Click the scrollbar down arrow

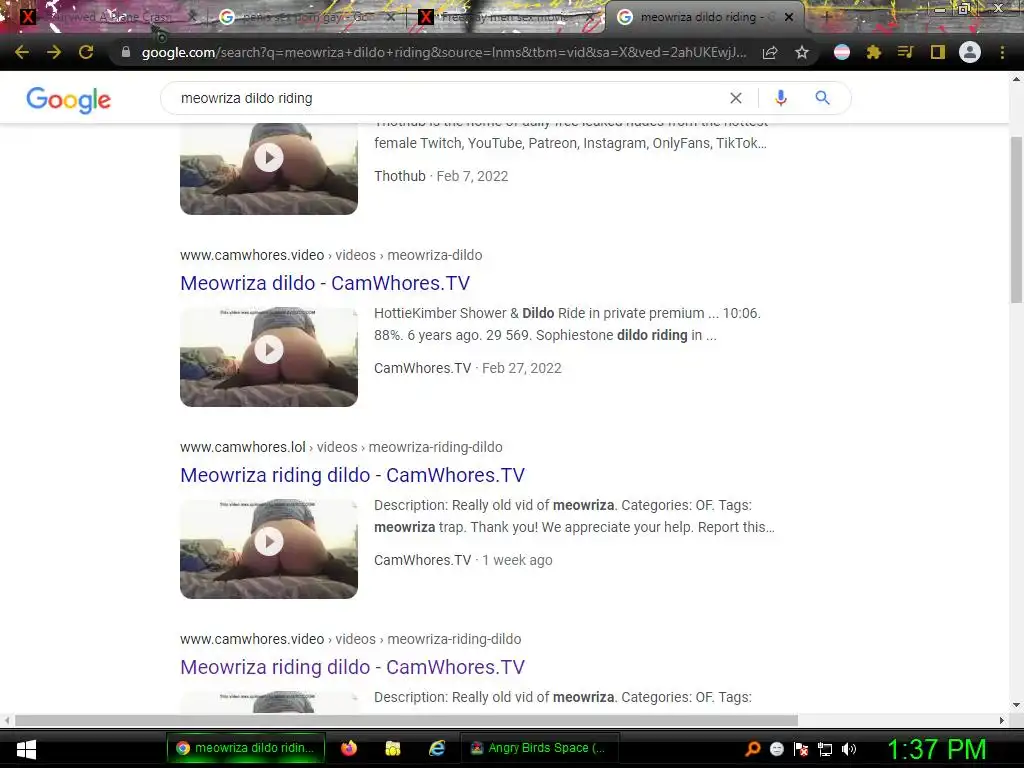[x=1016, y=705]
